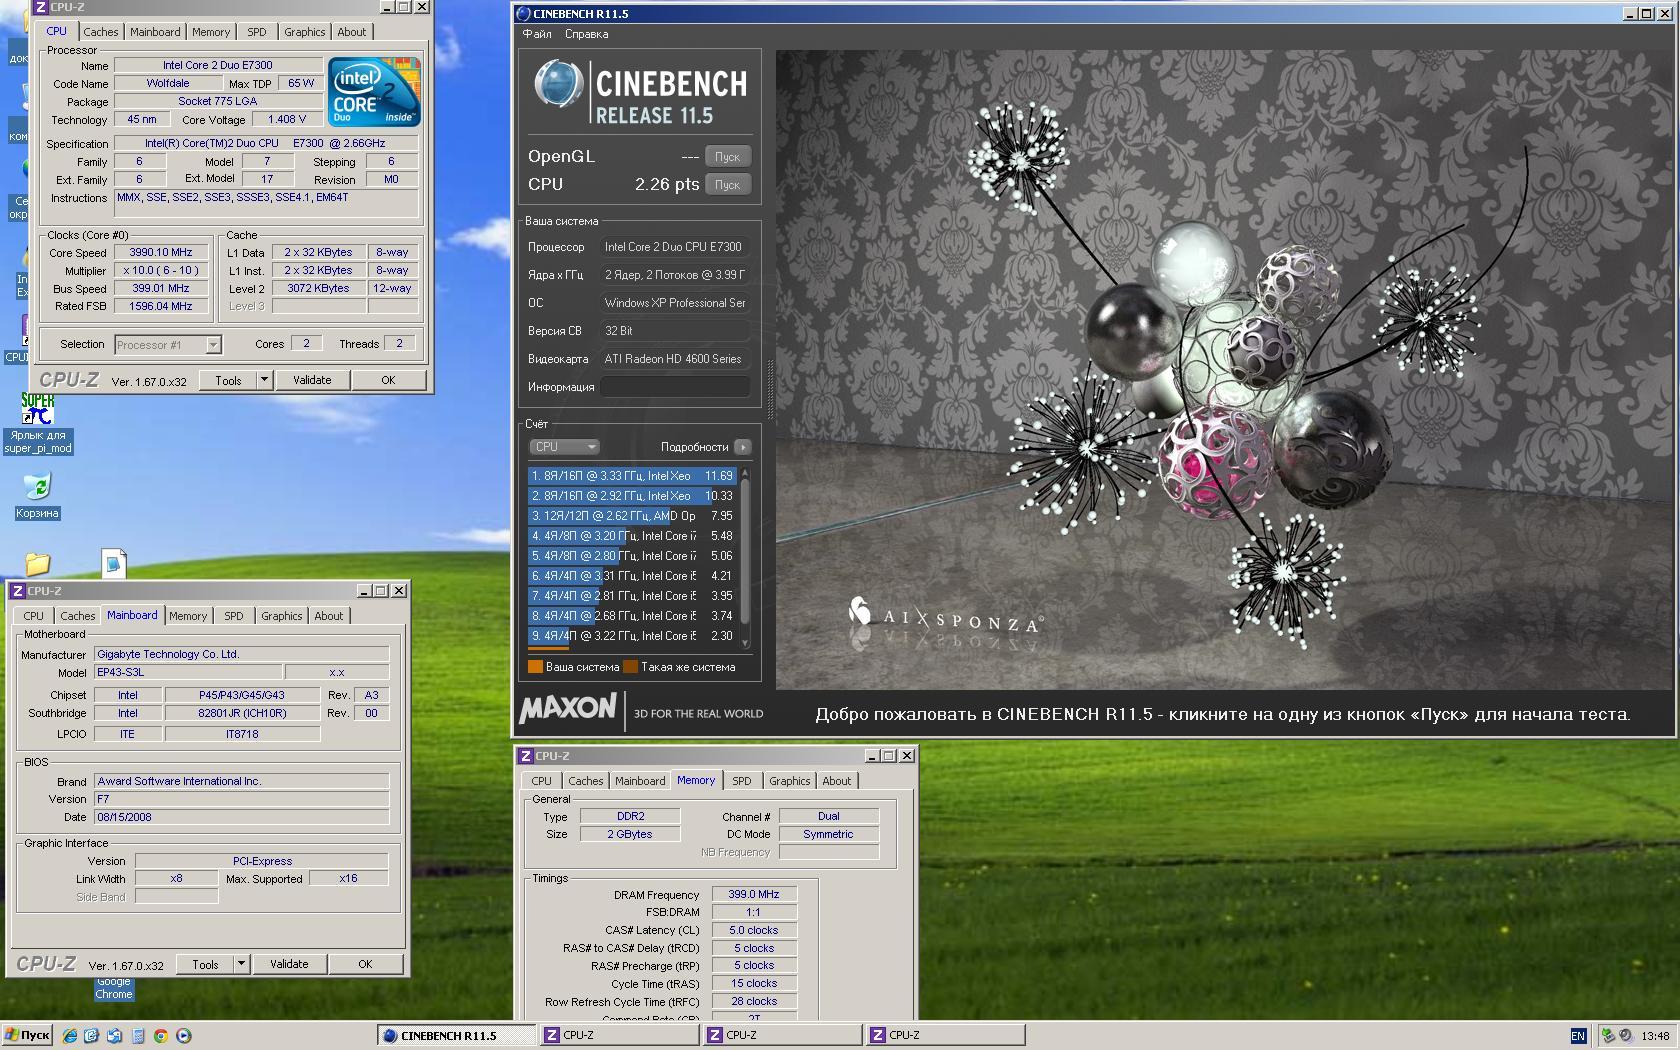Click Validate in Mainboard CPU-Z window
This screenshot has height=1050, width=1680.
click(x=289, y=965)
